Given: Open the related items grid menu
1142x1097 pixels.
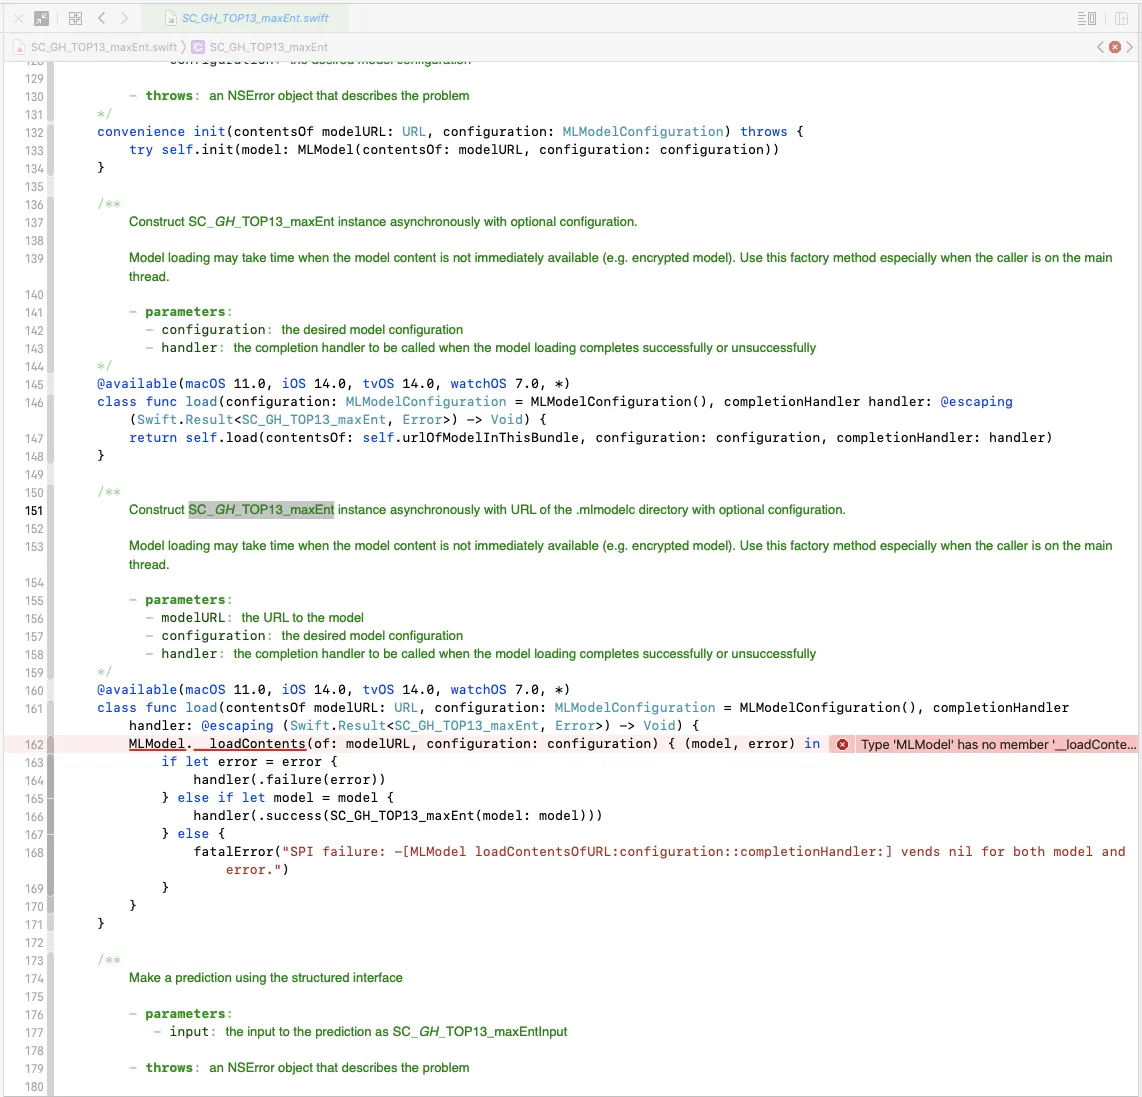Looking at the screenshot, I should (x=75, y=18).
